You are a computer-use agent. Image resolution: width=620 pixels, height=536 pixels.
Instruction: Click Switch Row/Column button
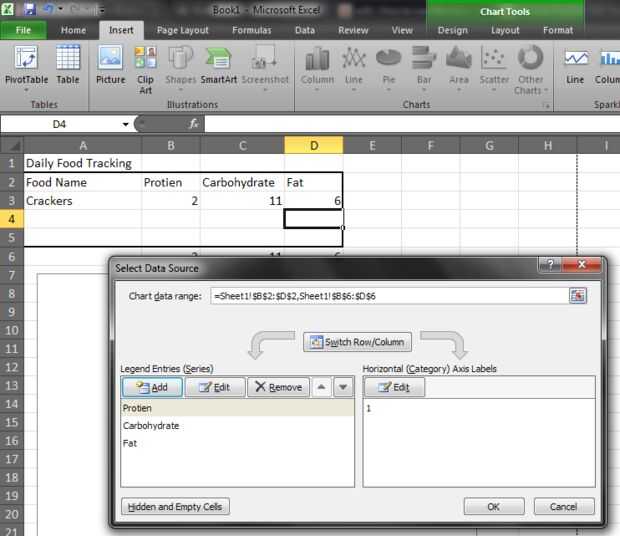[x=357, y=342]
